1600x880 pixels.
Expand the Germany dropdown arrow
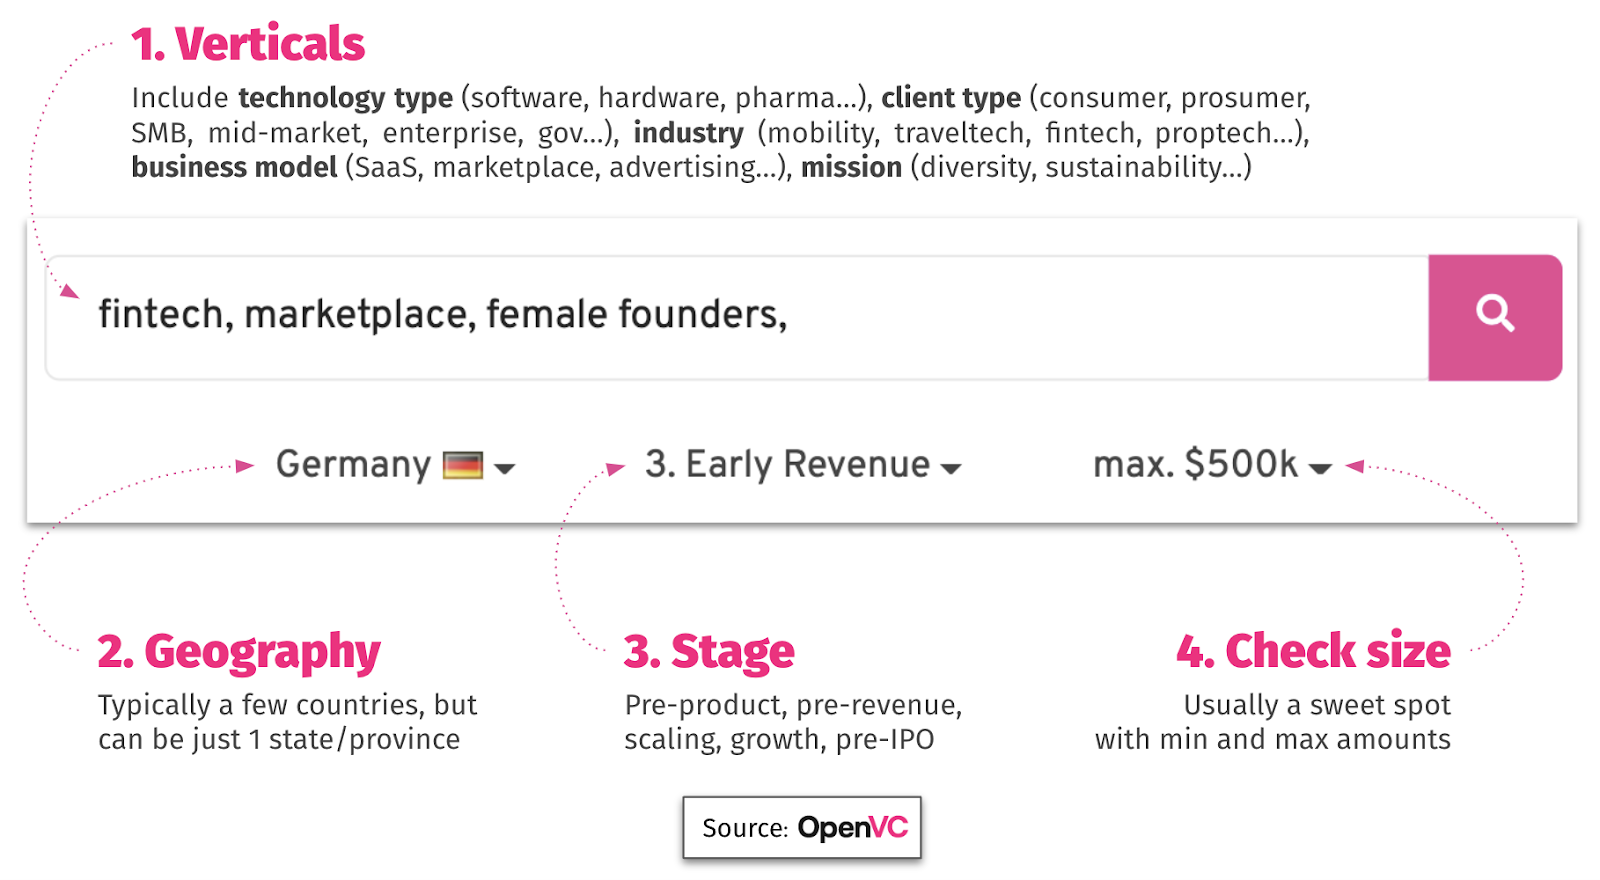click(x=505, y=468)
